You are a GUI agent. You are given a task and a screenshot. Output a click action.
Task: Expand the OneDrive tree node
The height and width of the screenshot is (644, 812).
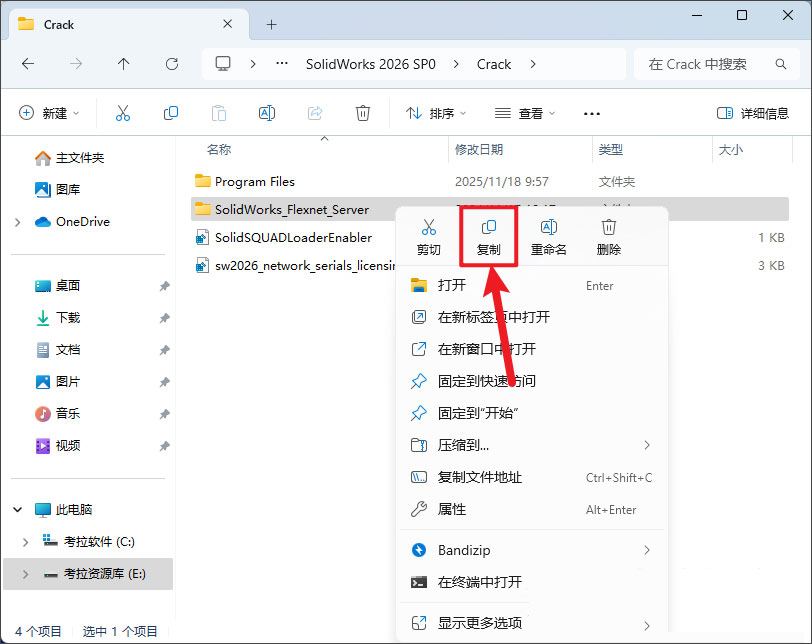click(18, 222)
